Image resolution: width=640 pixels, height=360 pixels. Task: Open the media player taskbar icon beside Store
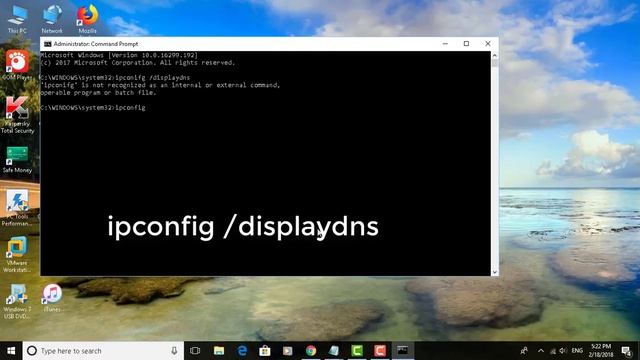288,351
